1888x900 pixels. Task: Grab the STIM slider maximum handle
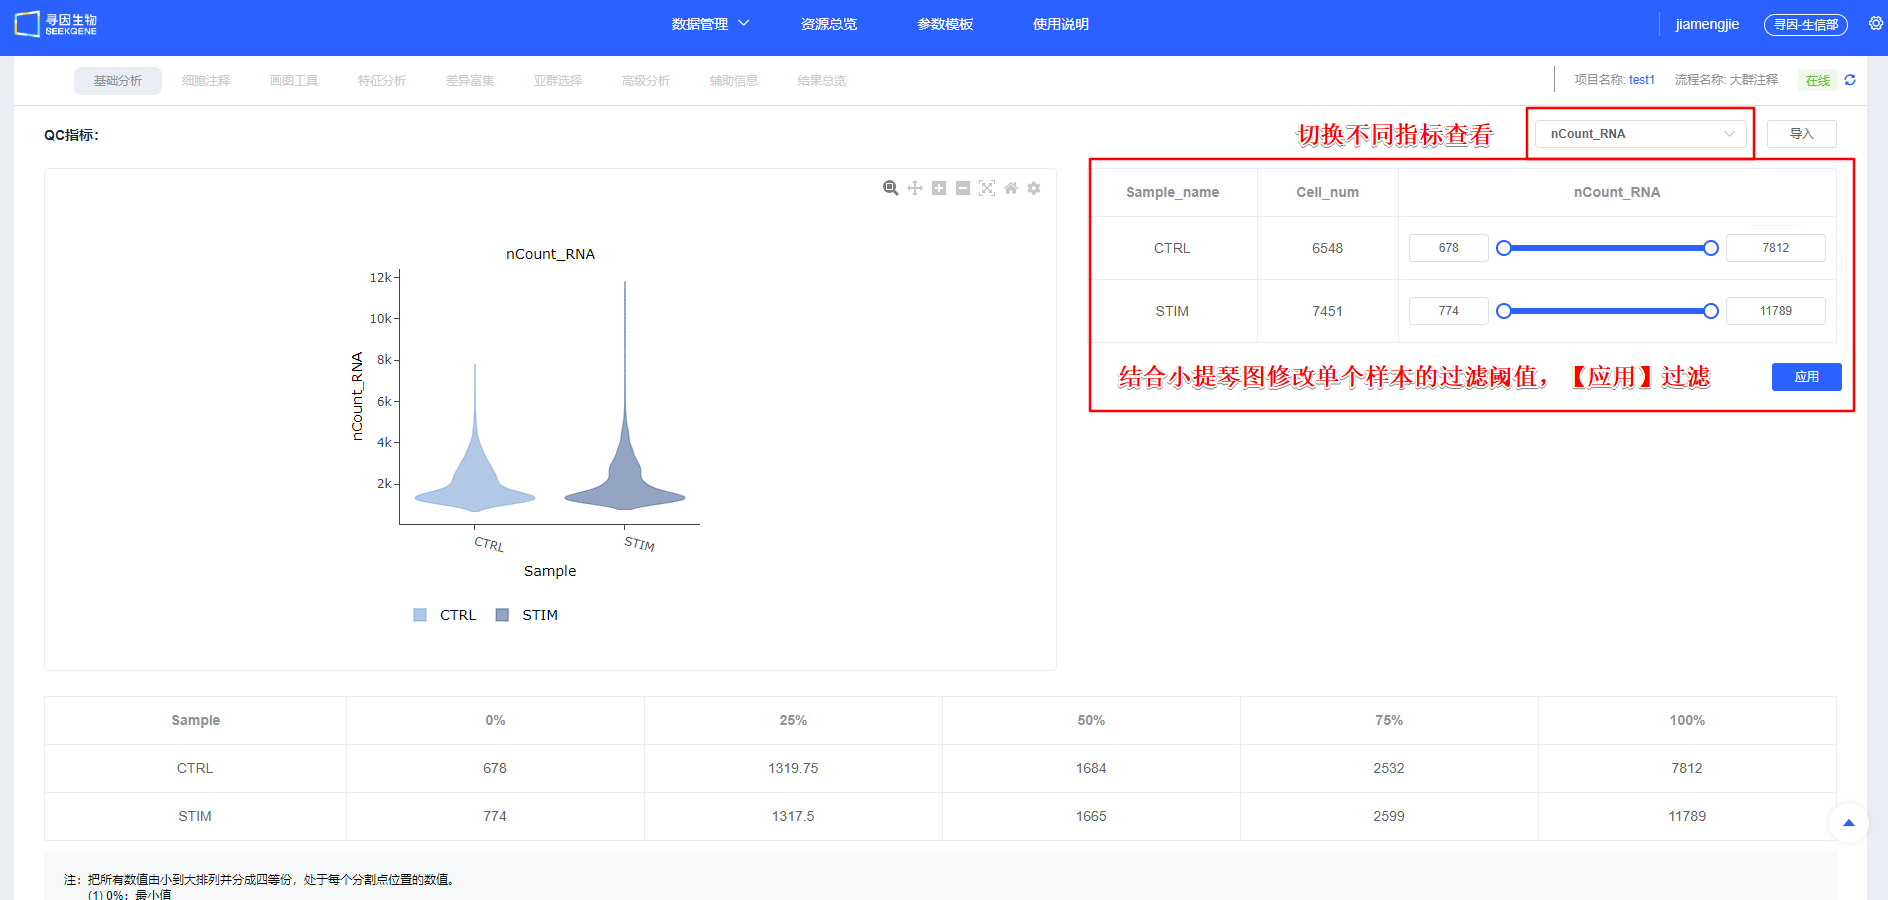point(1711,311)
